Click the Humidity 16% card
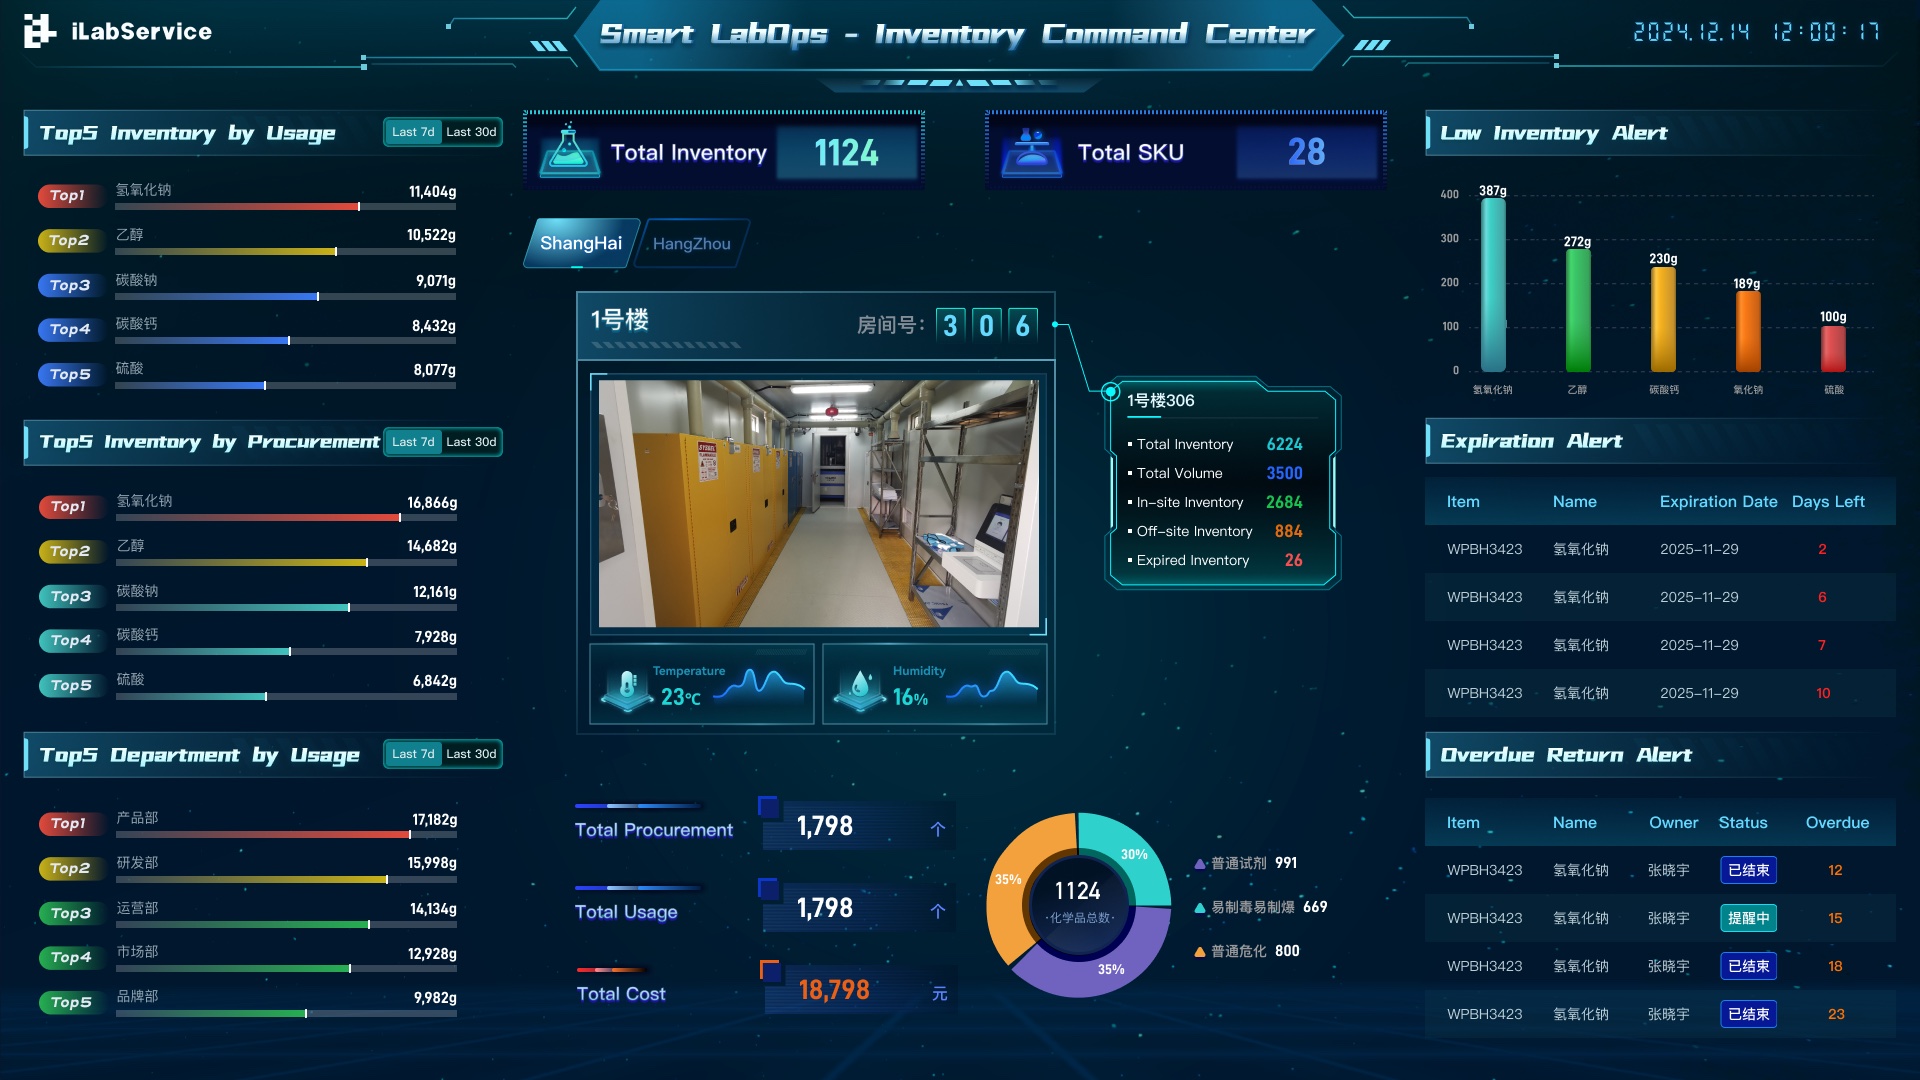Image resolution: width=1920 pixels, height=1080 pixels. (934, 684)
